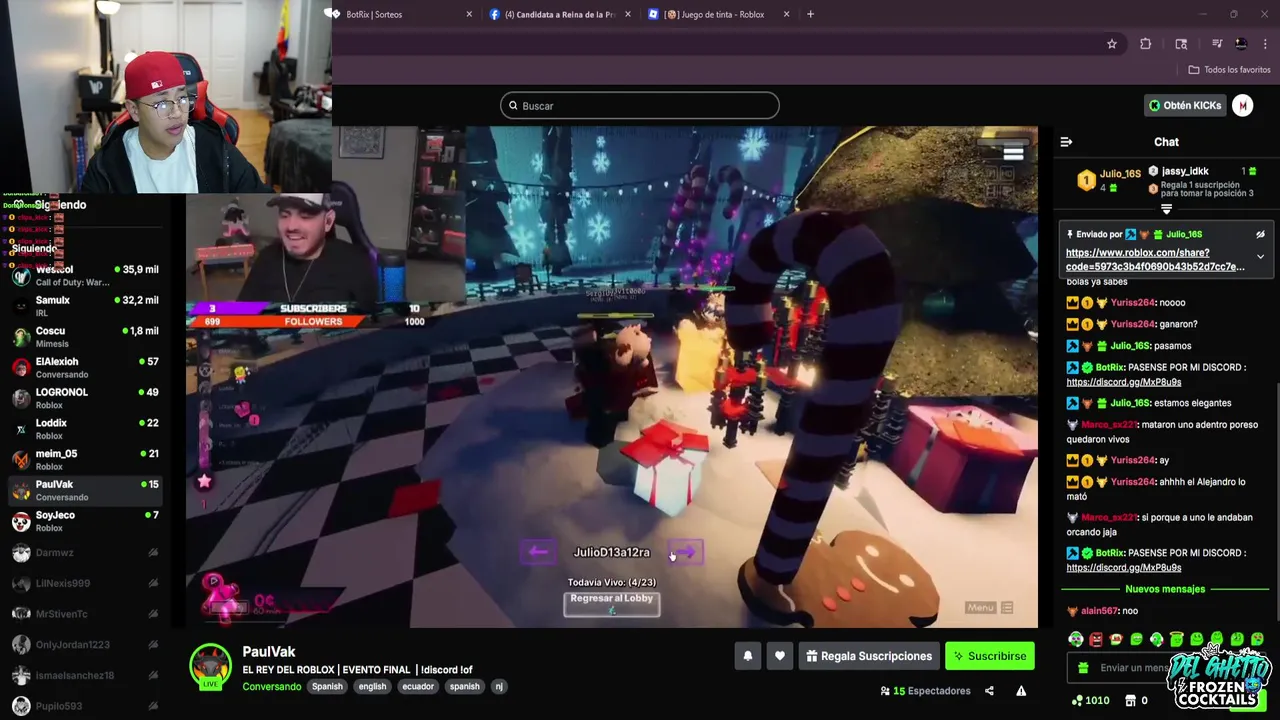Pick the headphones green emote
1280x720 pixels.
click(1156, 639)
